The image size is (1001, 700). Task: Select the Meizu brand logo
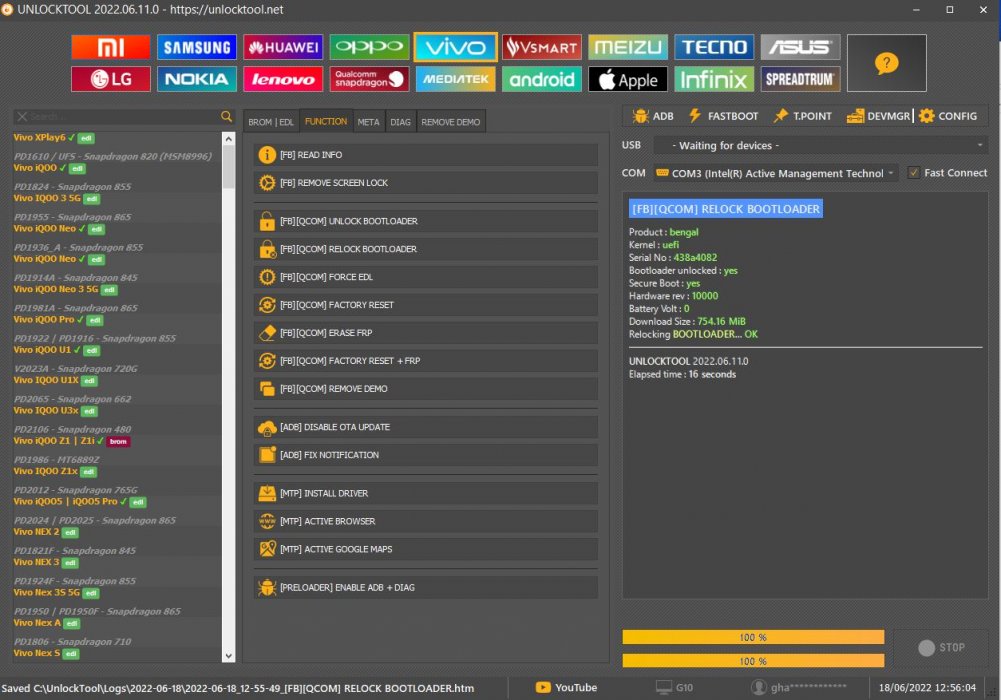click(x=628, y=47)
